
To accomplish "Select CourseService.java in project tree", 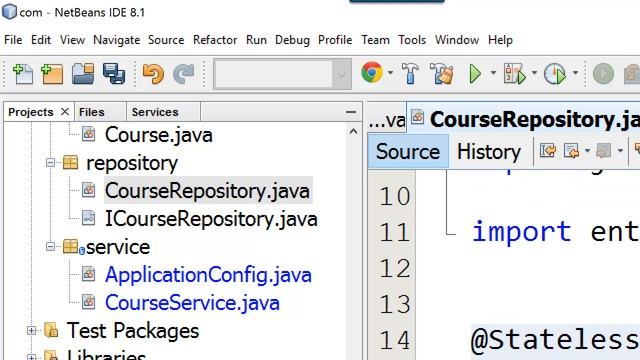I will click(x=192, y=302).
